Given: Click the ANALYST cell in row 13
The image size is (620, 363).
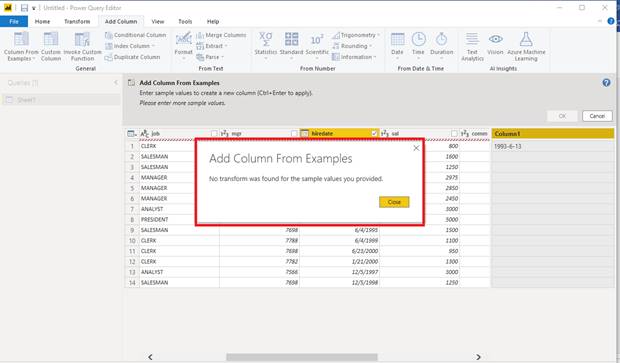Looking at the screenshot, I should click(179, 272).
